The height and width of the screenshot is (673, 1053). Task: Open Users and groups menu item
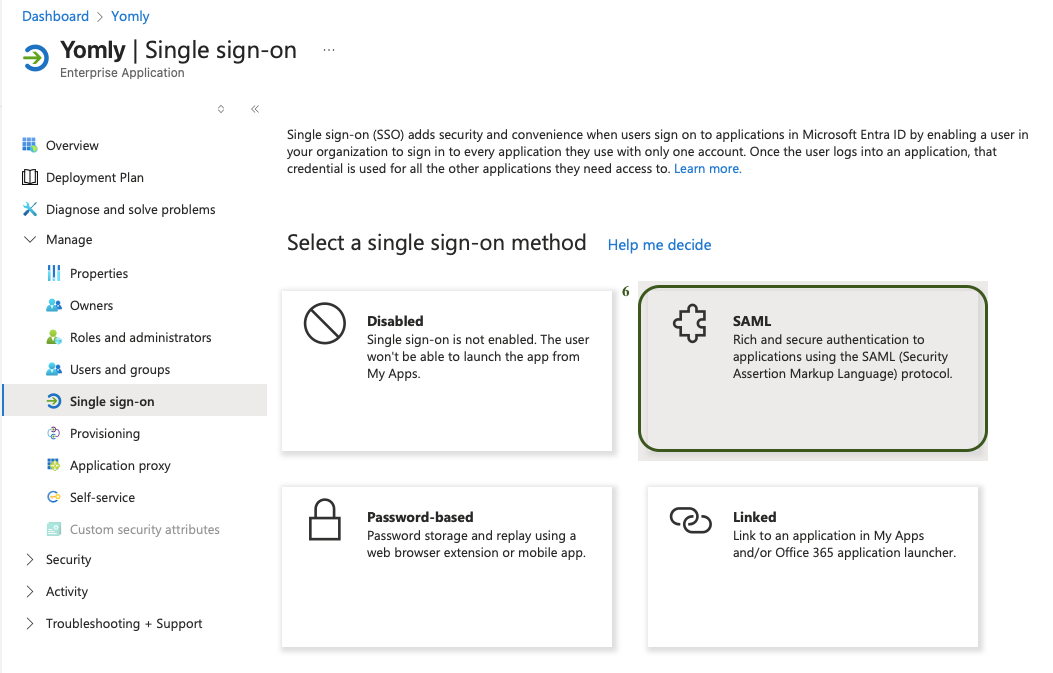coord(120,369)
